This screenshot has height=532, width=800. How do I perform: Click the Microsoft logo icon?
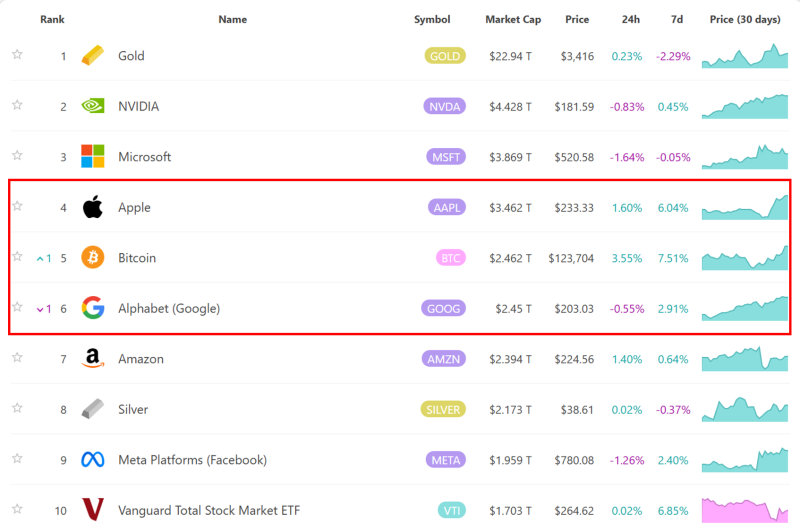pyautogui.click(x=92, y=156)
